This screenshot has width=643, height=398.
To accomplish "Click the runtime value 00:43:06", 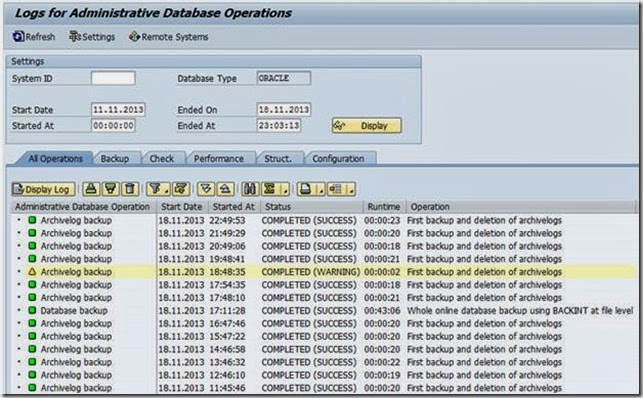I will click(382, 311).
